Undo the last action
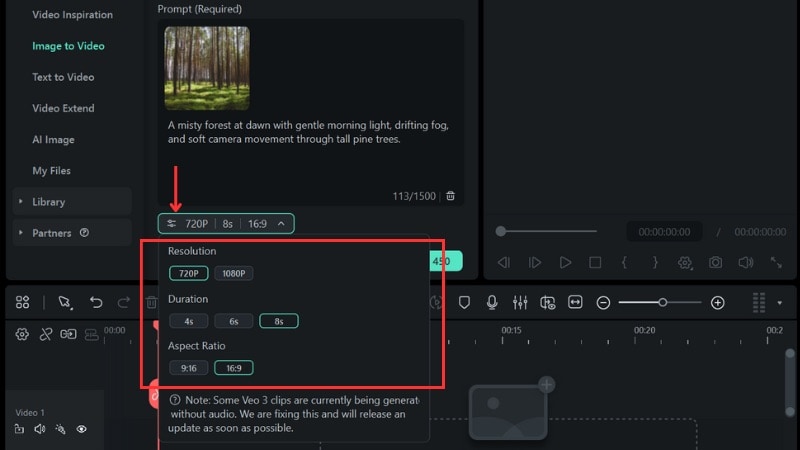The width and height of the screenshot is (800, 450). (95, 303)
